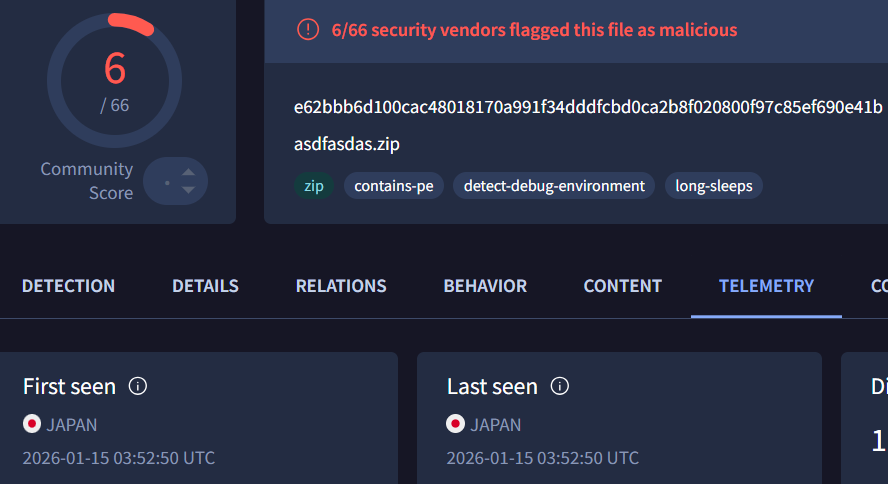Click the Japan flag under First seen
The height and width of the screenshot is (484, 888).
click(x=32, y=424)
